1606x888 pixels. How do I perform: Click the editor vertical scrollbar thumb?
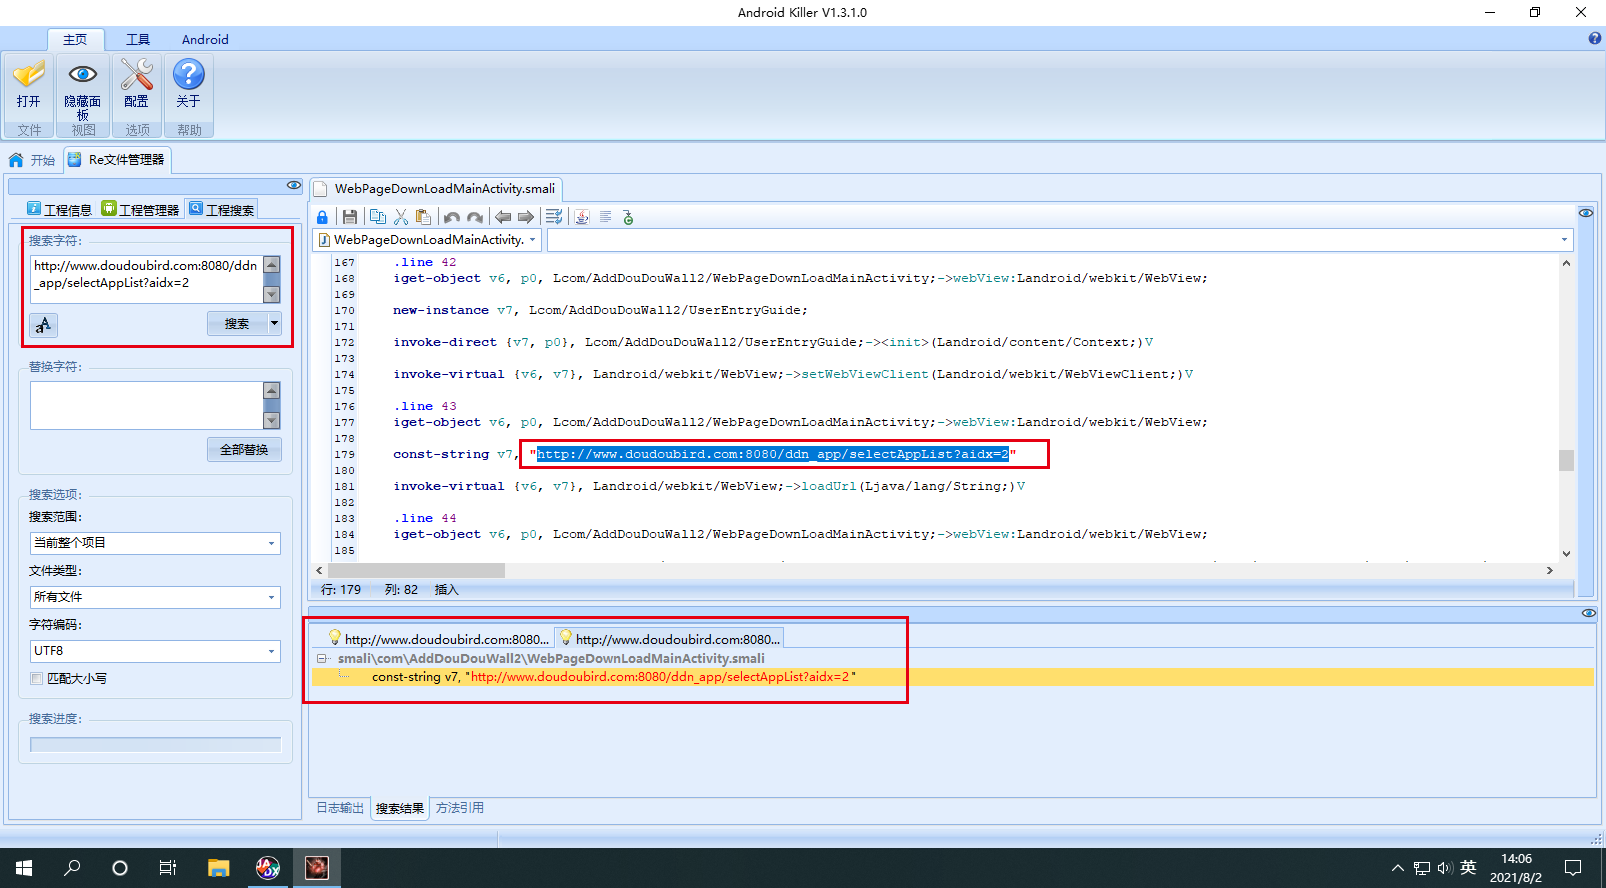point(1566,460)
